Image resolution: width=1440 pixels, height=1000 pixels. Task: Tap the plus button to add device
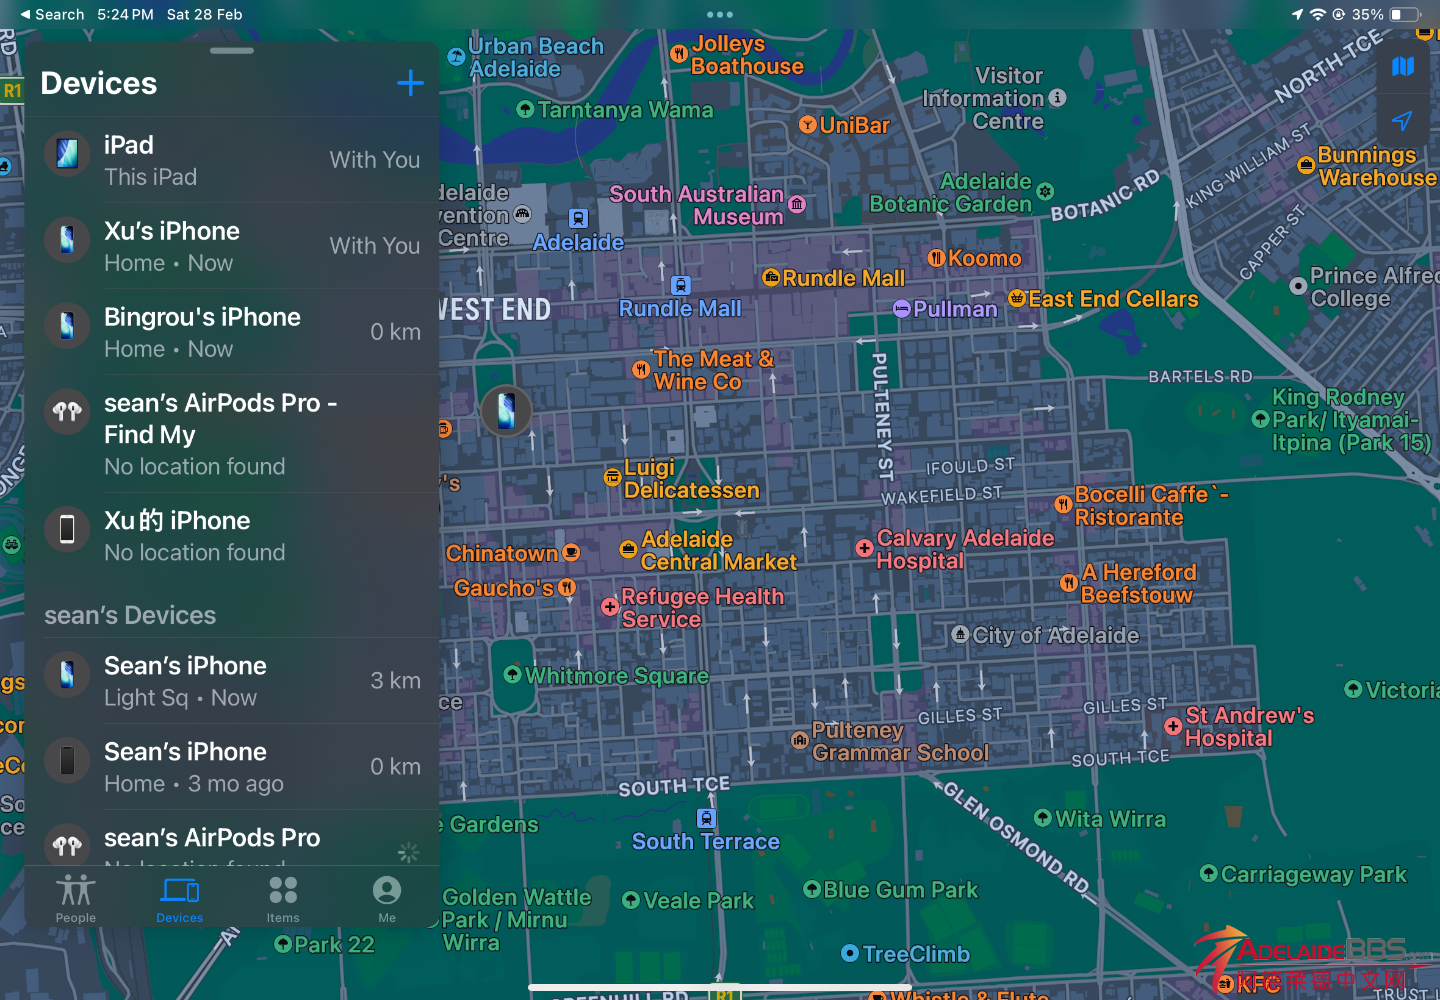(410, 83)
